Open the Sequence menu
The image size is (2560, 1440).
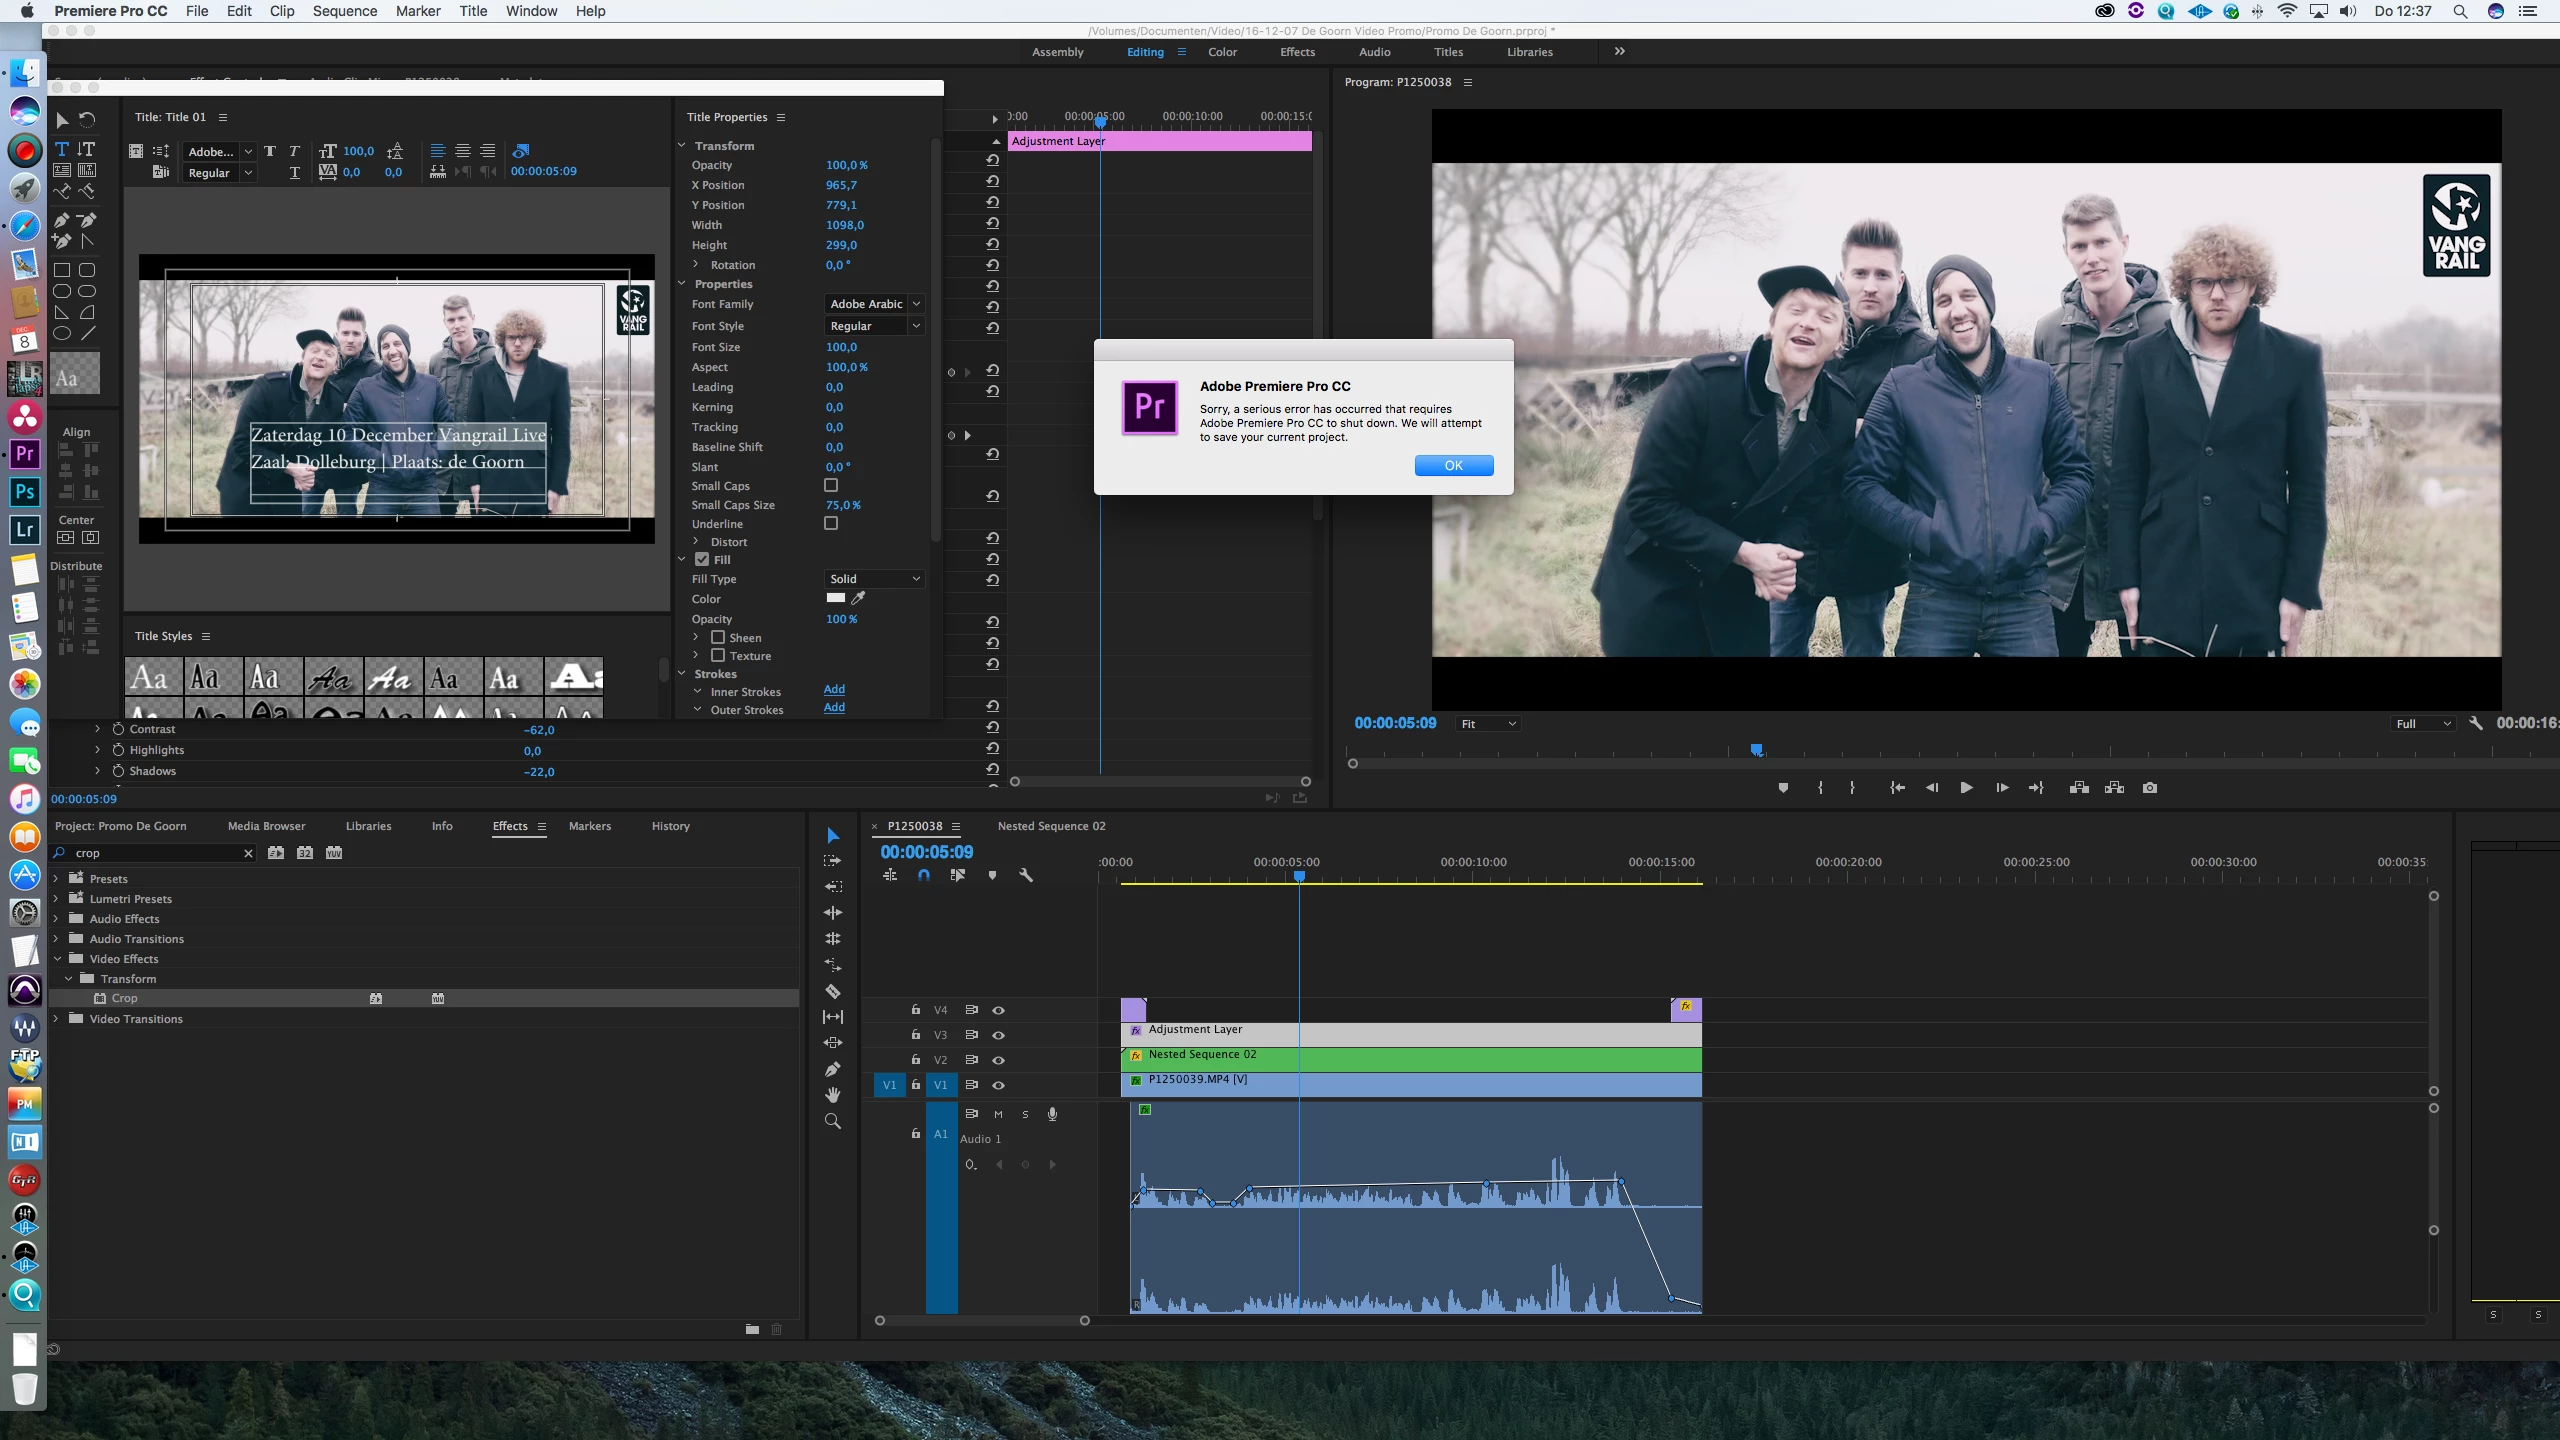tap(344, 11)
